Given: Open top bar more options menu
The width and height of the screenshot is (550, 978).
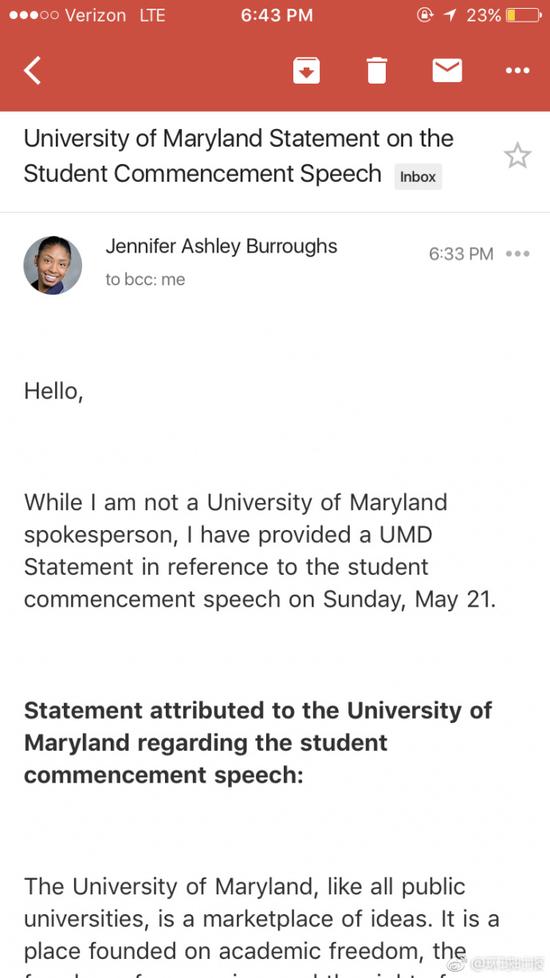Looking at the screenshot, I should pyautogui.click(x=518, y=70).
